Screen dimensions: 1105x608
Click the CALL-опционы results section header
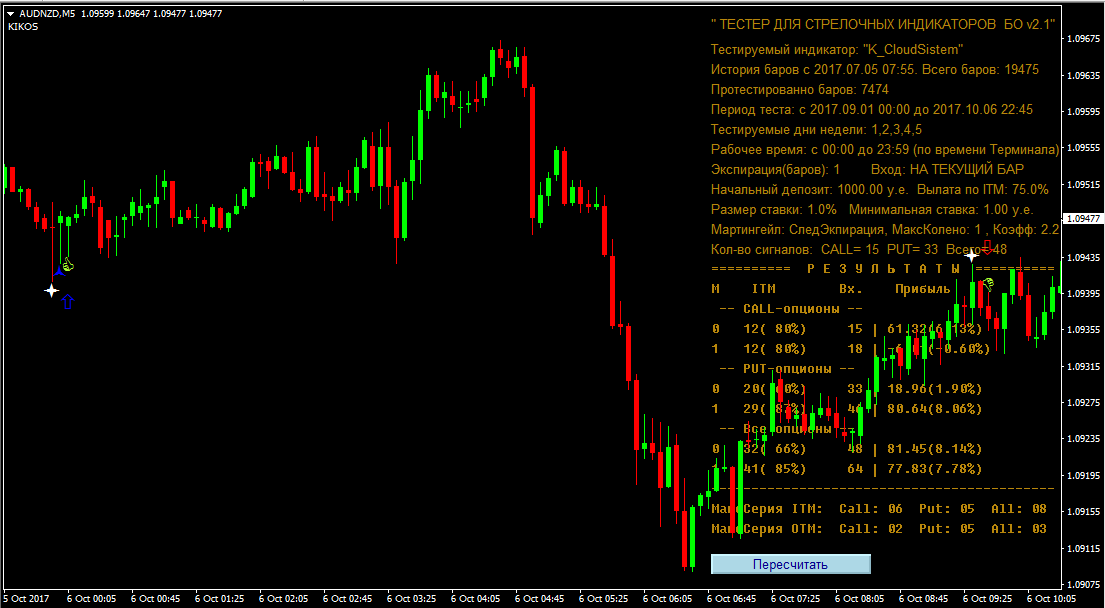coord(790,308)
